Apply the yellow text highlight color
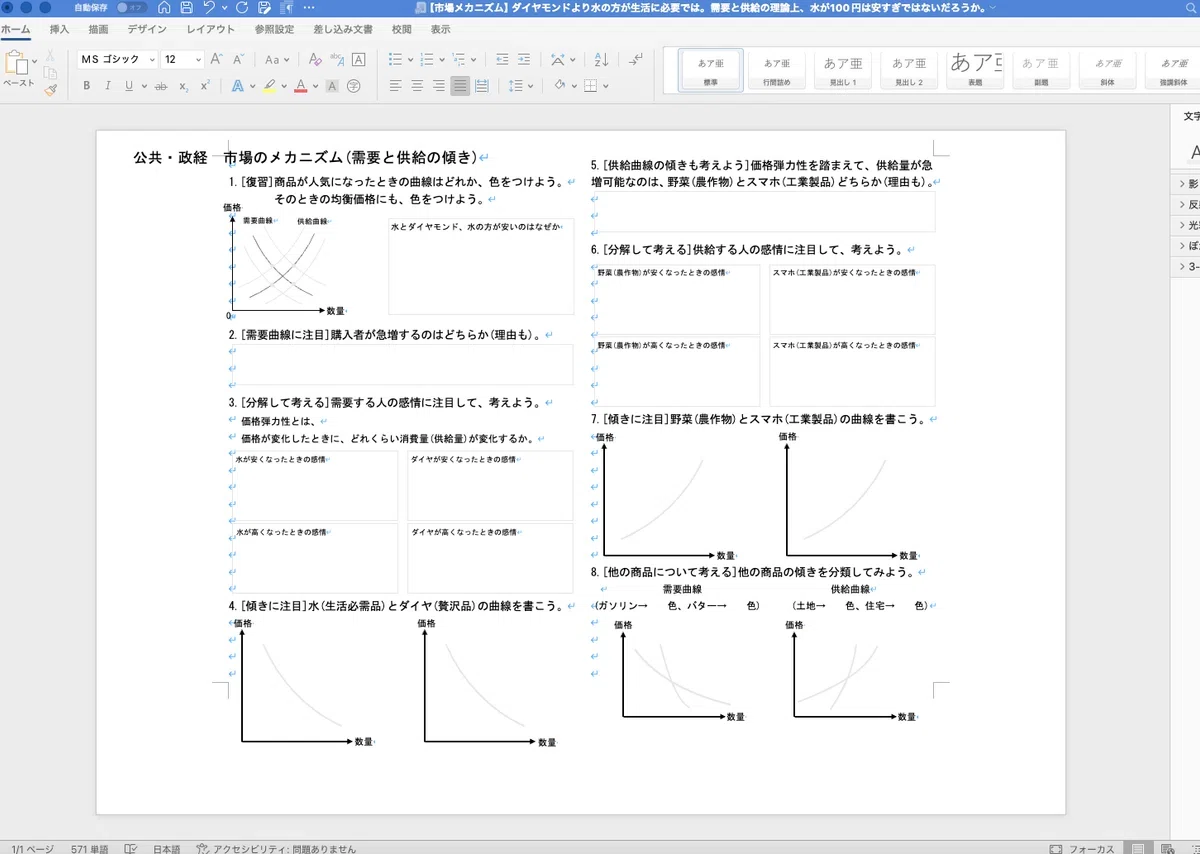1200x854 pixels. (269, 86)
